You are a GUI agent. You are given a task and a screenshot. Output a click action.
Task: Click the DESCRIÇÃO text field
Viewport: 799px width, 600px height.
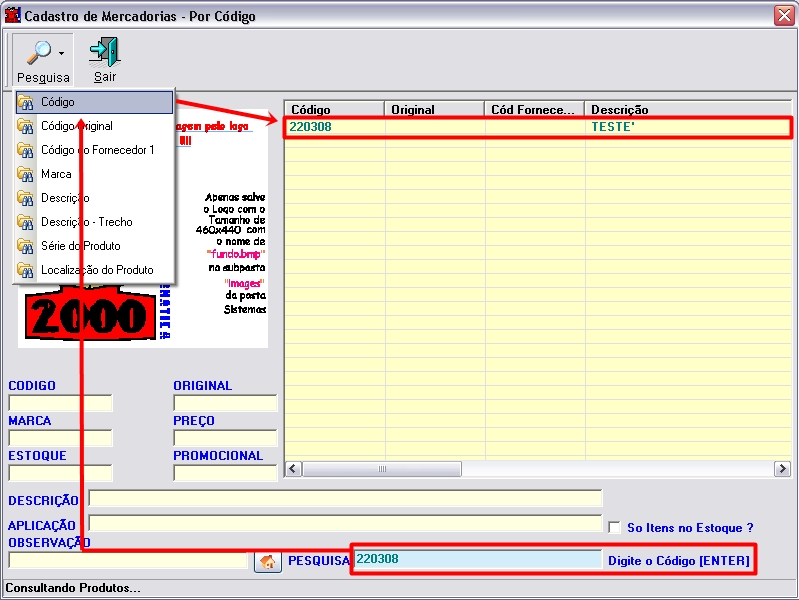click(345, 498)
